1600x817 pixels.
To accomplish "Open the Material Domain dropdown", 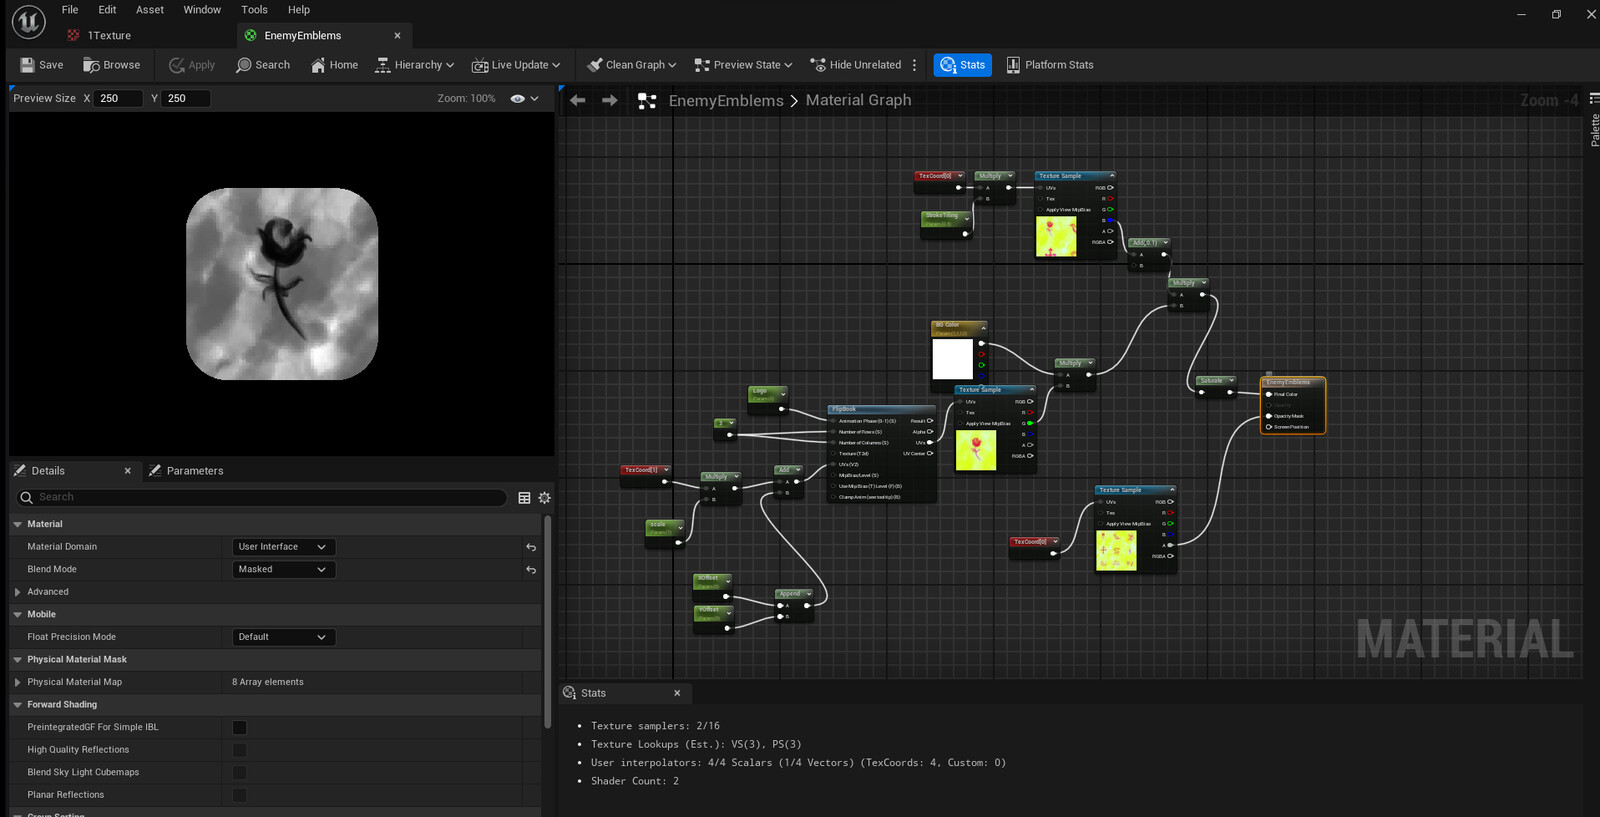I will point(283,547).
